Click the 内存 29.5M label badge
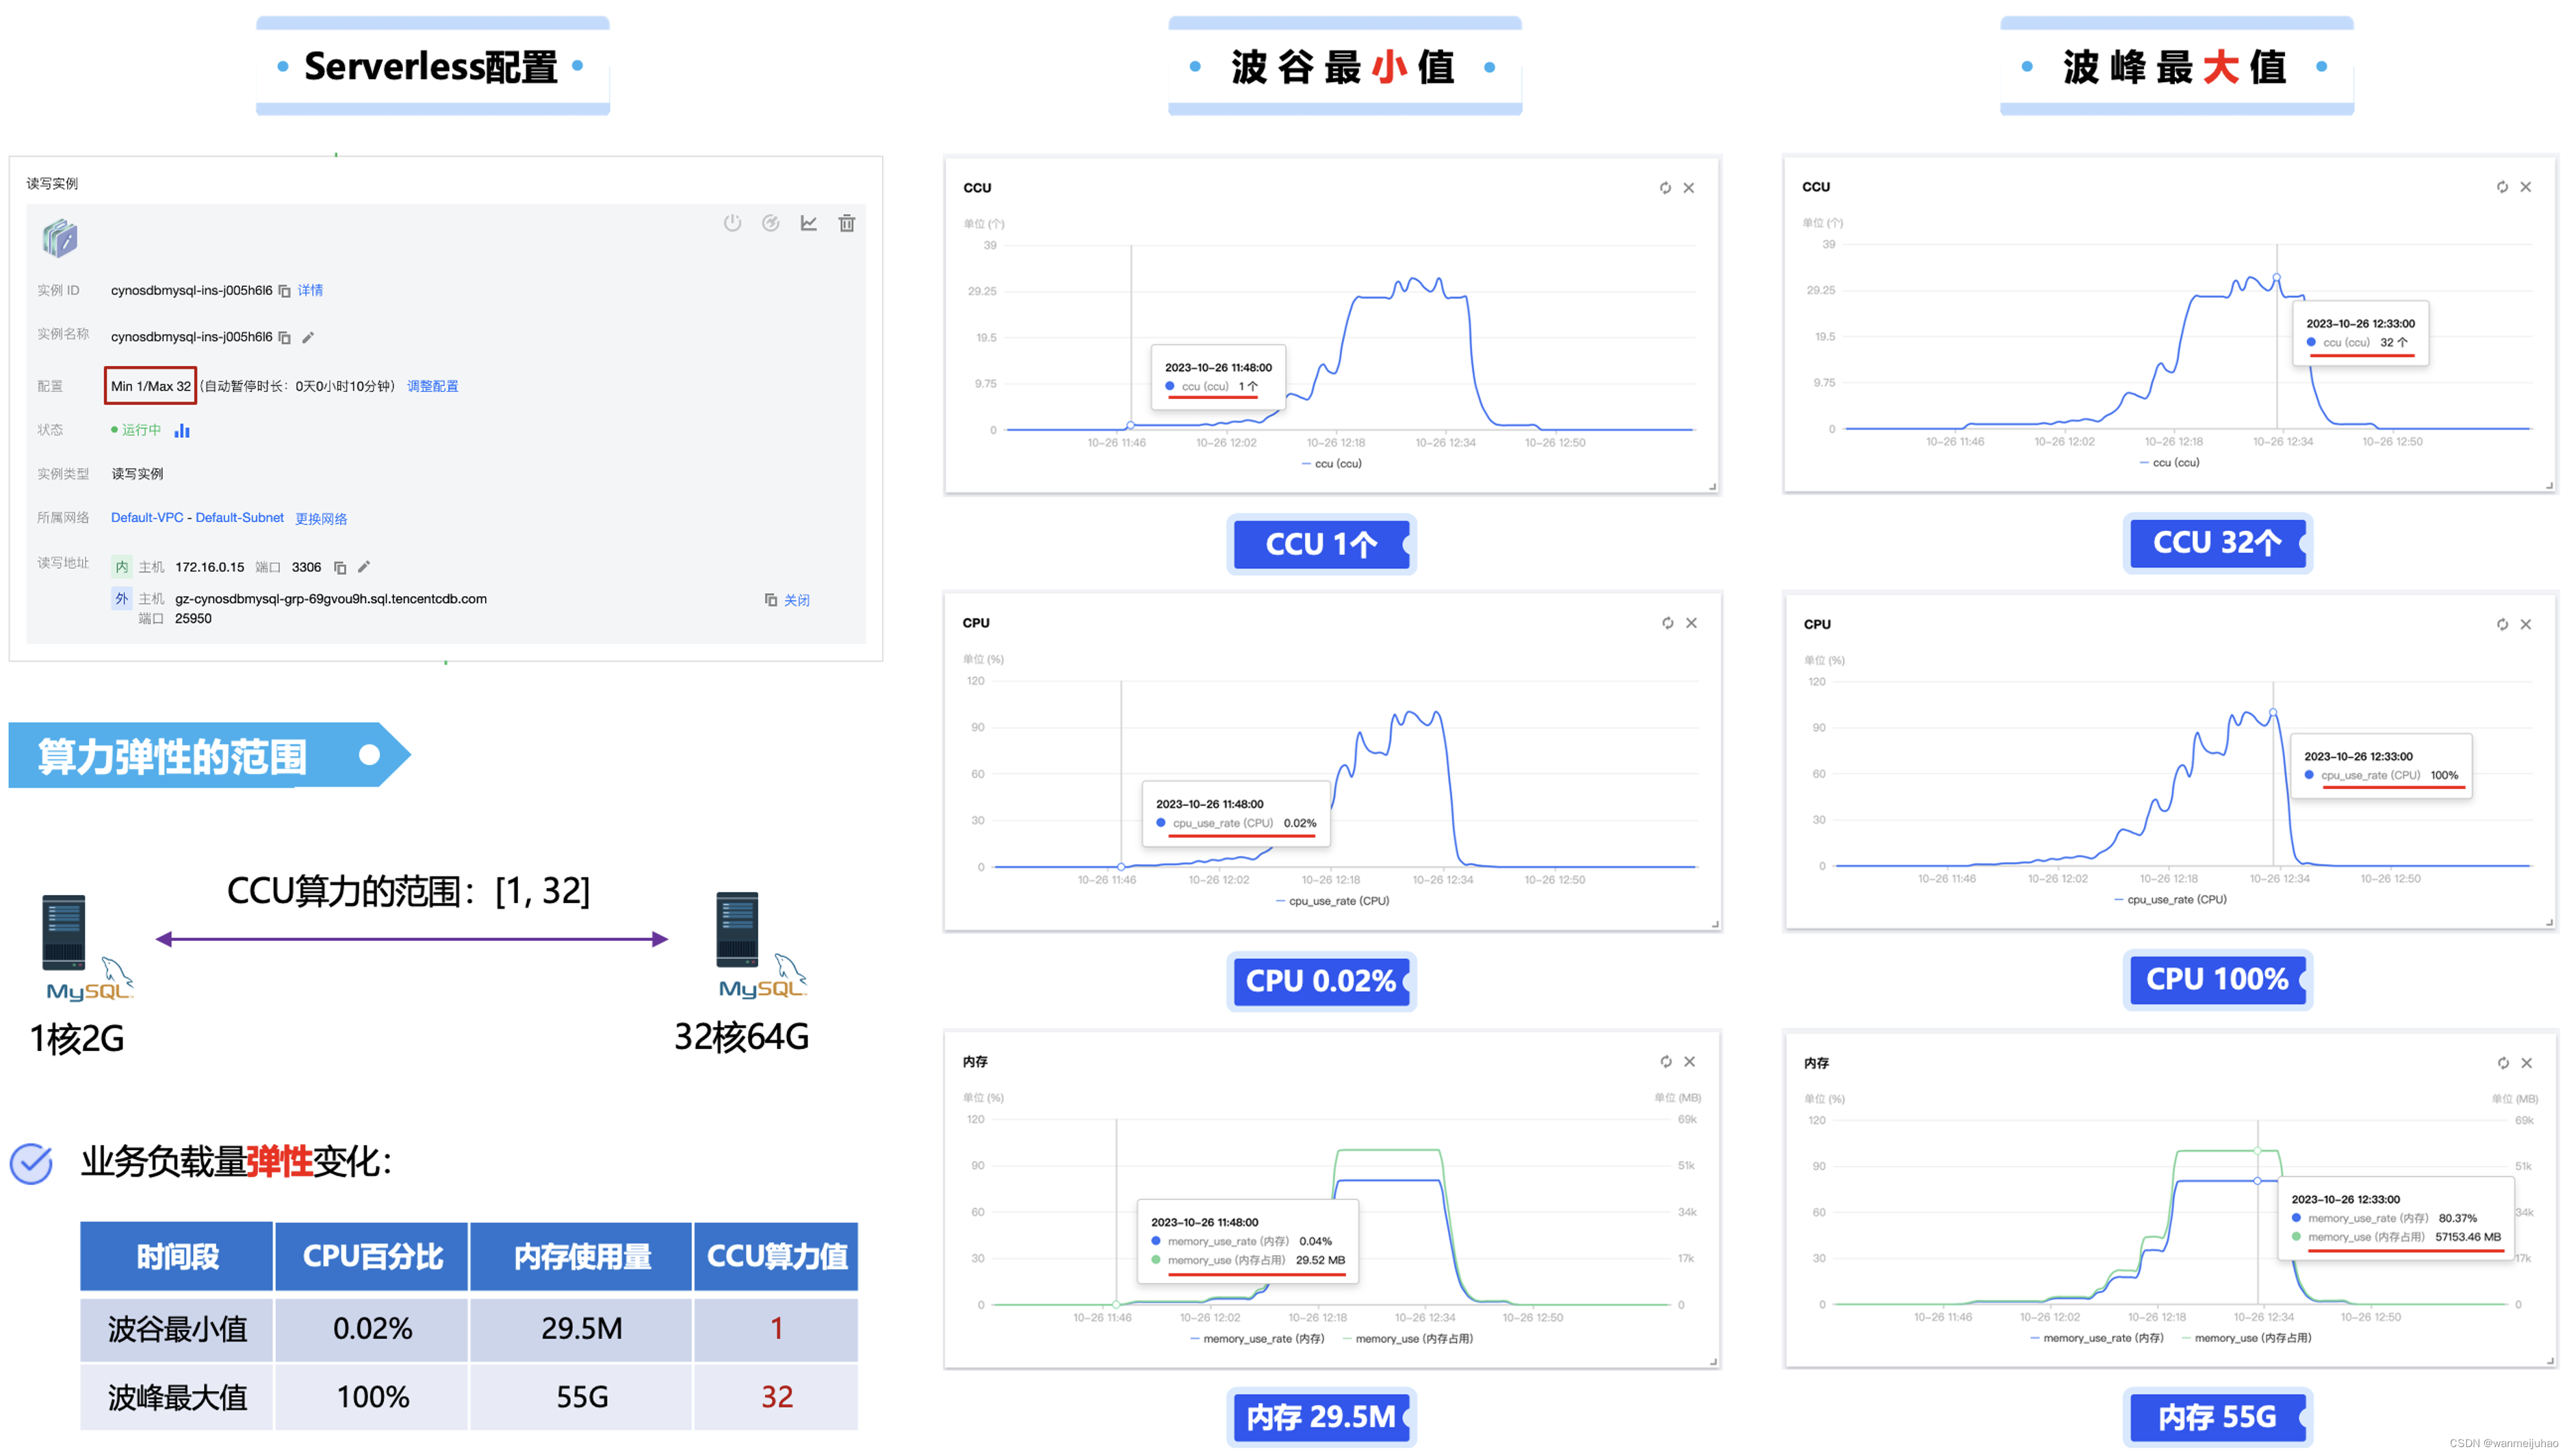 1321,1417
